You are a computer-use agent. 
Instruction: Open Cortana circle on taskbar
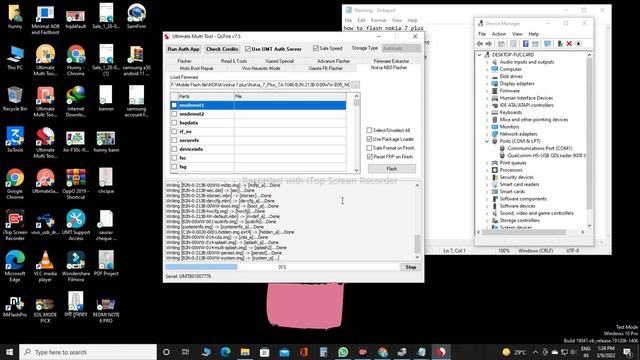click(x=166, y=352)
